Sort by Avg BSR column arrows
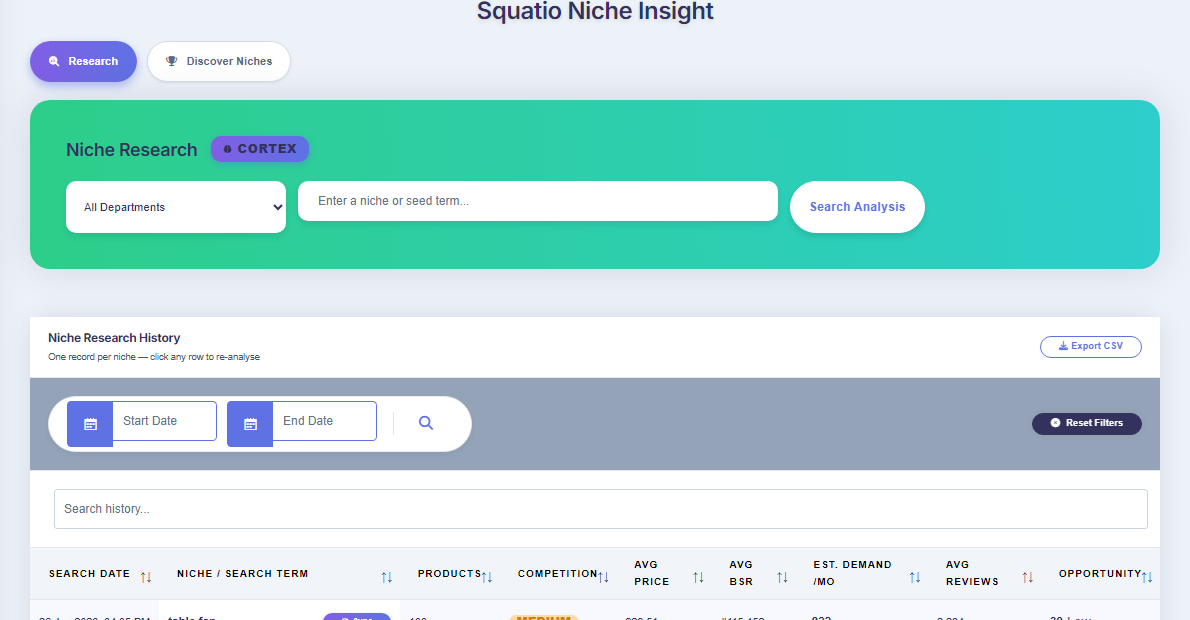 [782, 578]
